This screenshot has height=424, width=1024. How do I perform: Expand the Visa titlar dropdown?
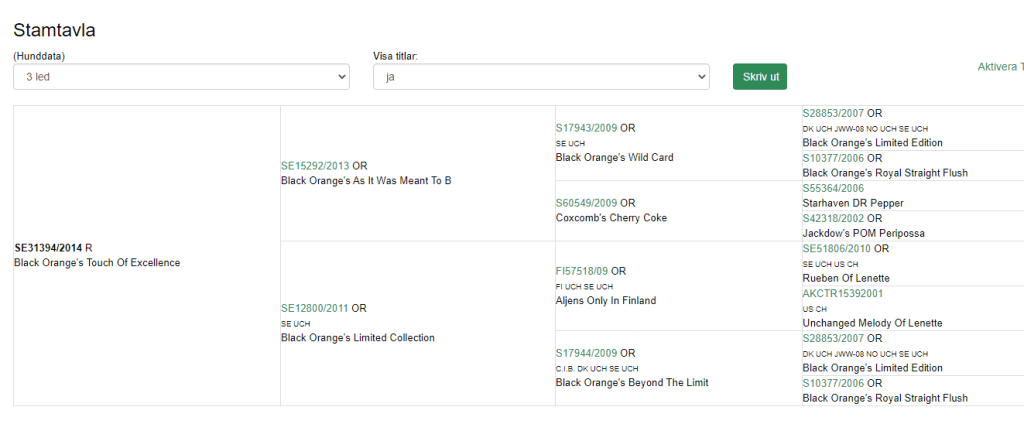(x=540, y=77)
